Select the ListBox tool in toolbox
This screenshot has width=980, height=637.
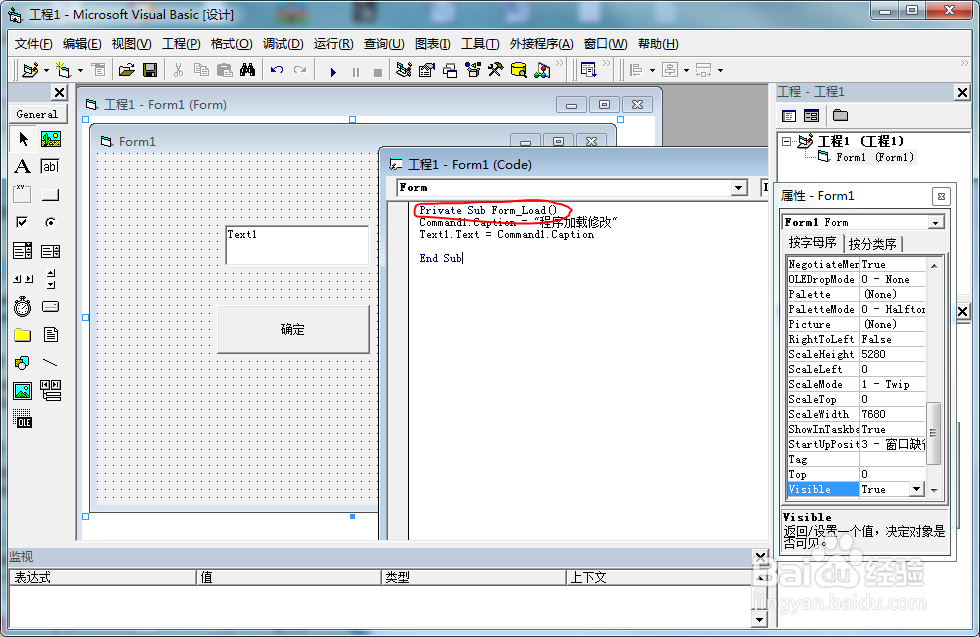point(51,251)
